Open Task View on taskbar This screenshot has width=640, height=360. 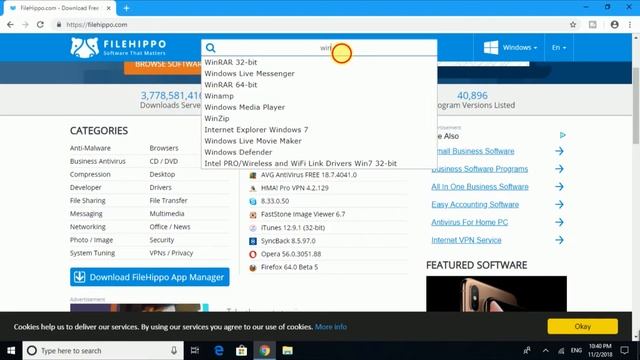pyautogui.click(x=195, y=351)
